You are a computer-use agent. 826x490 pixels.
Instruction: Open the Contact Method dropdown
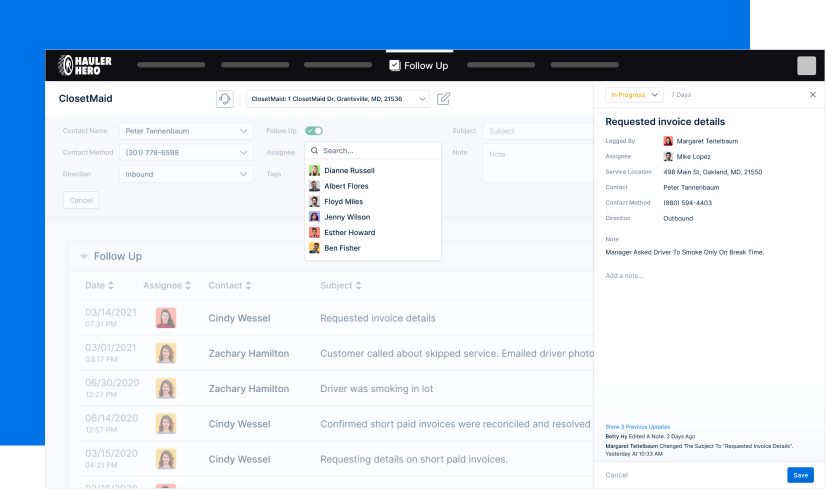tap(186, 152)
